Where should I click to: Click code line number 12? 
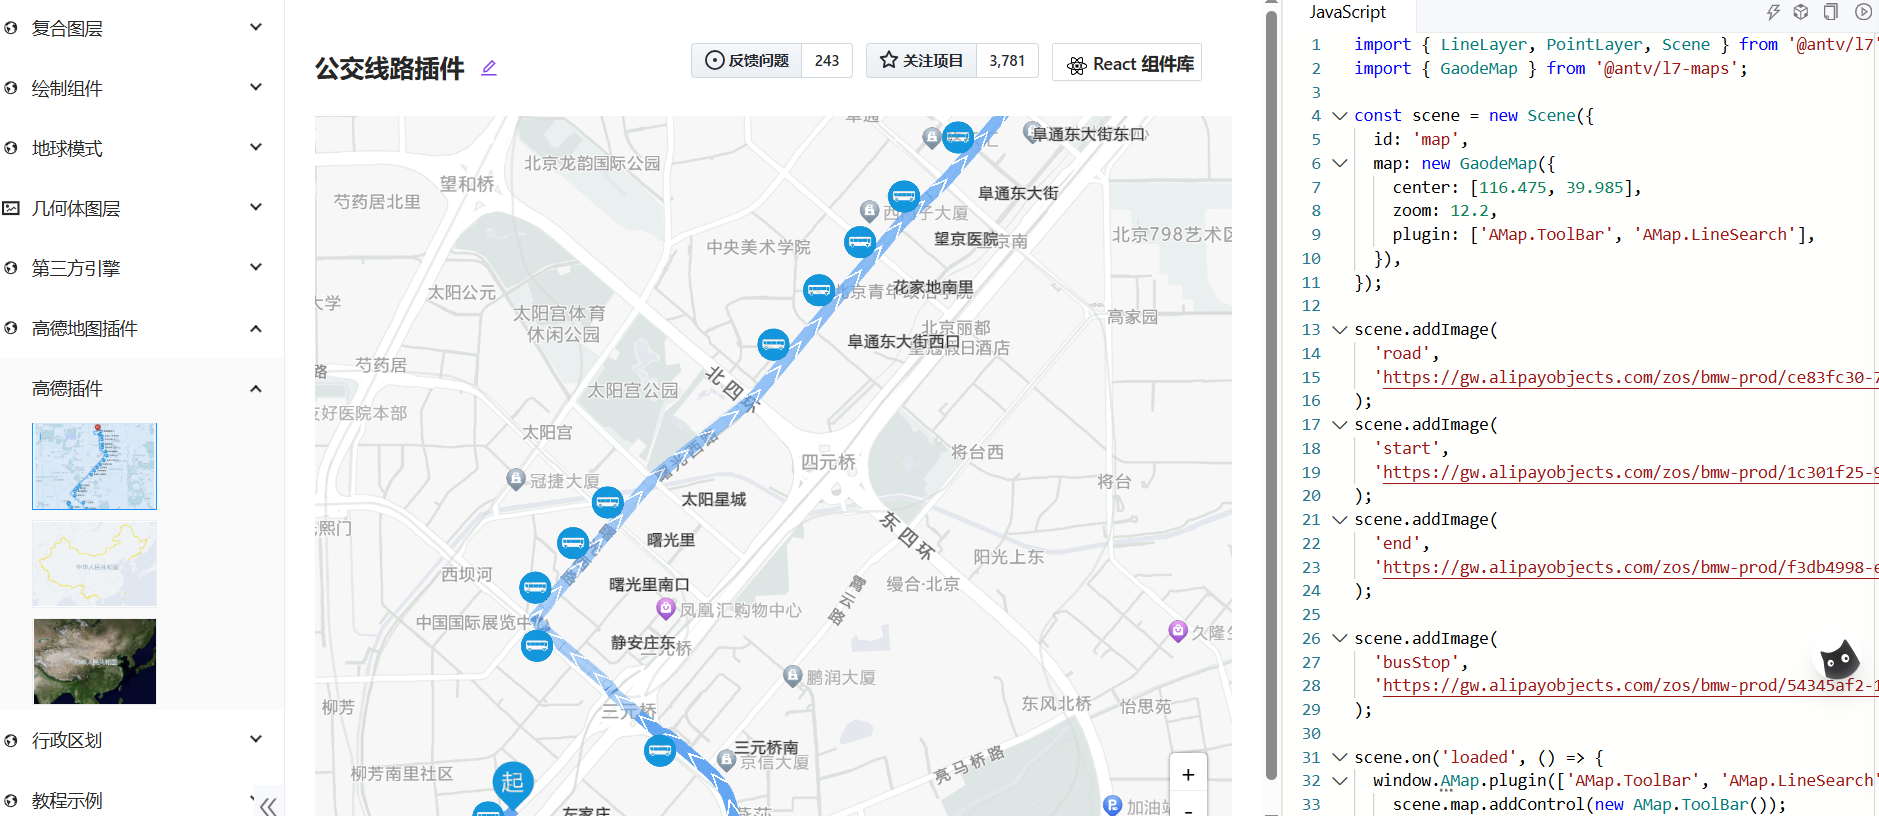[1311, 306]
